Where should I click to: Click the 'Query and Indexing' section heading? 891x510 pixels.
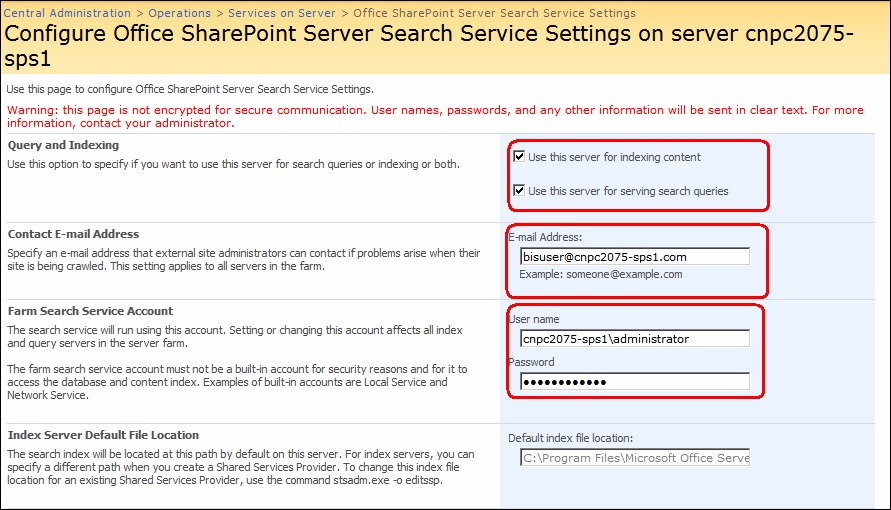coord(63,145)
